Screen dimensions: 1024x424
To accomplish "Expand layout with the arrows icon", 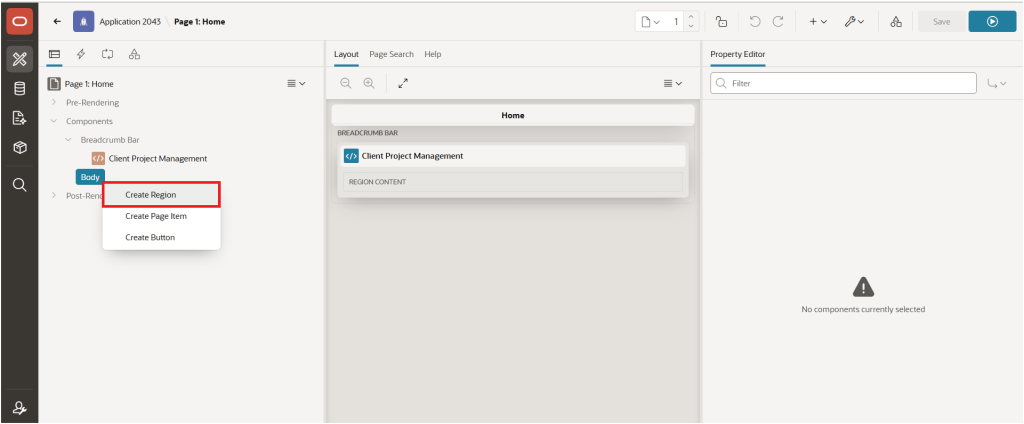I will point(403,83).
